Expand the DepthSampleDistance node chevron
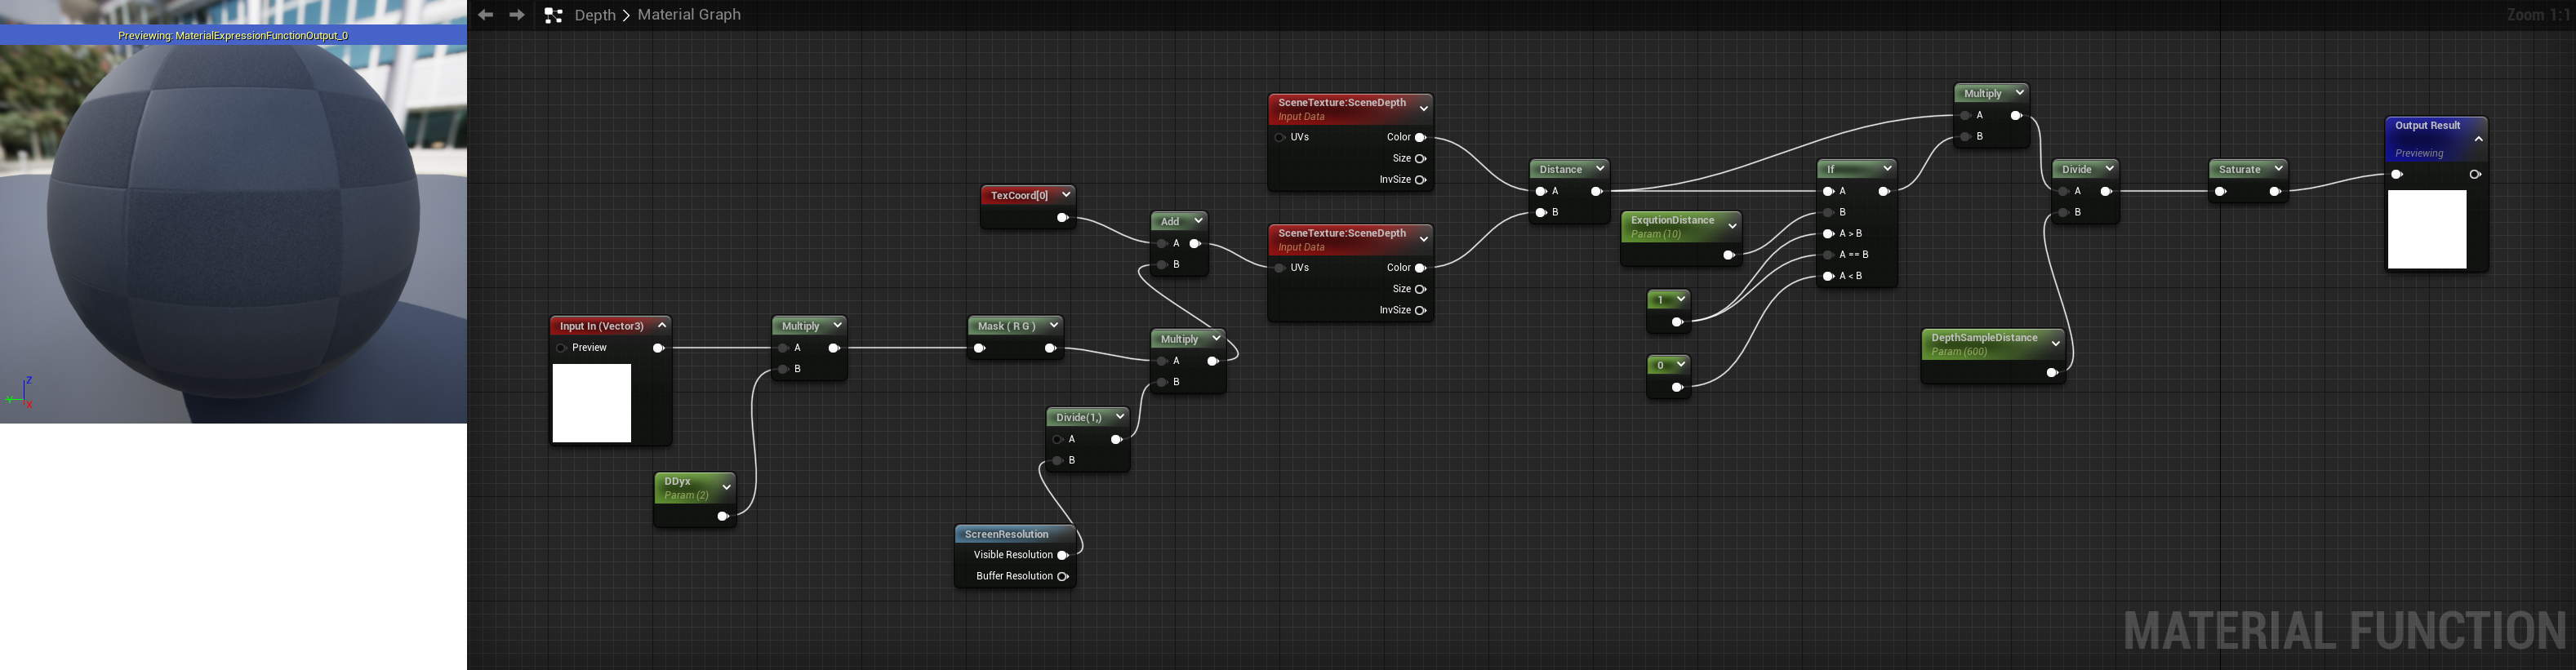The height and width of the screenshot is (670, 2576). (x=2056, y=344)
